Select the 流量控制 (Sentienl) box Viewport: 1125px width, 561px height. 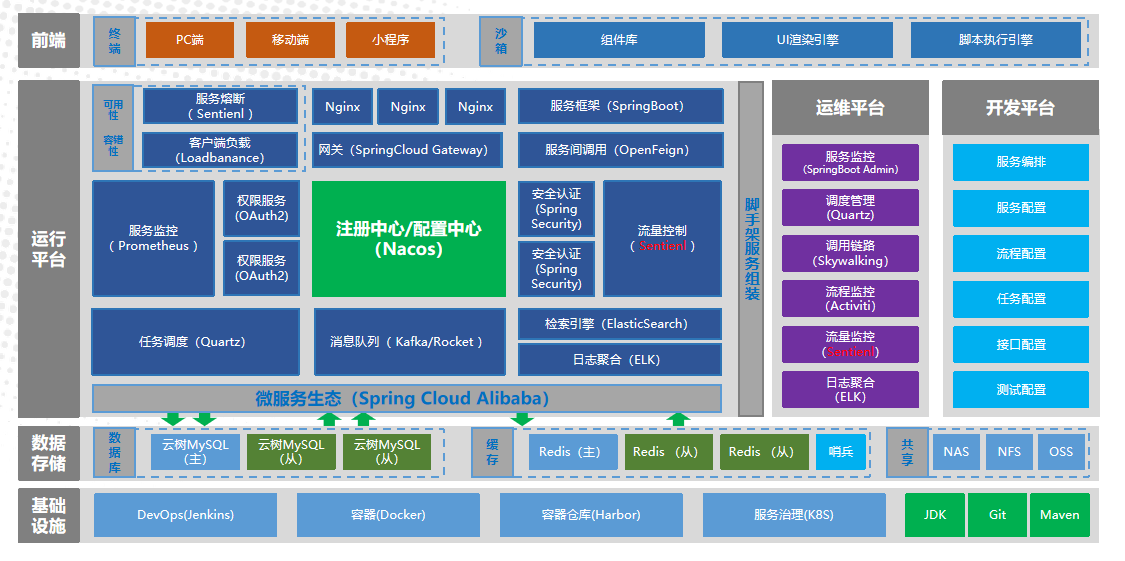[662, 238]
